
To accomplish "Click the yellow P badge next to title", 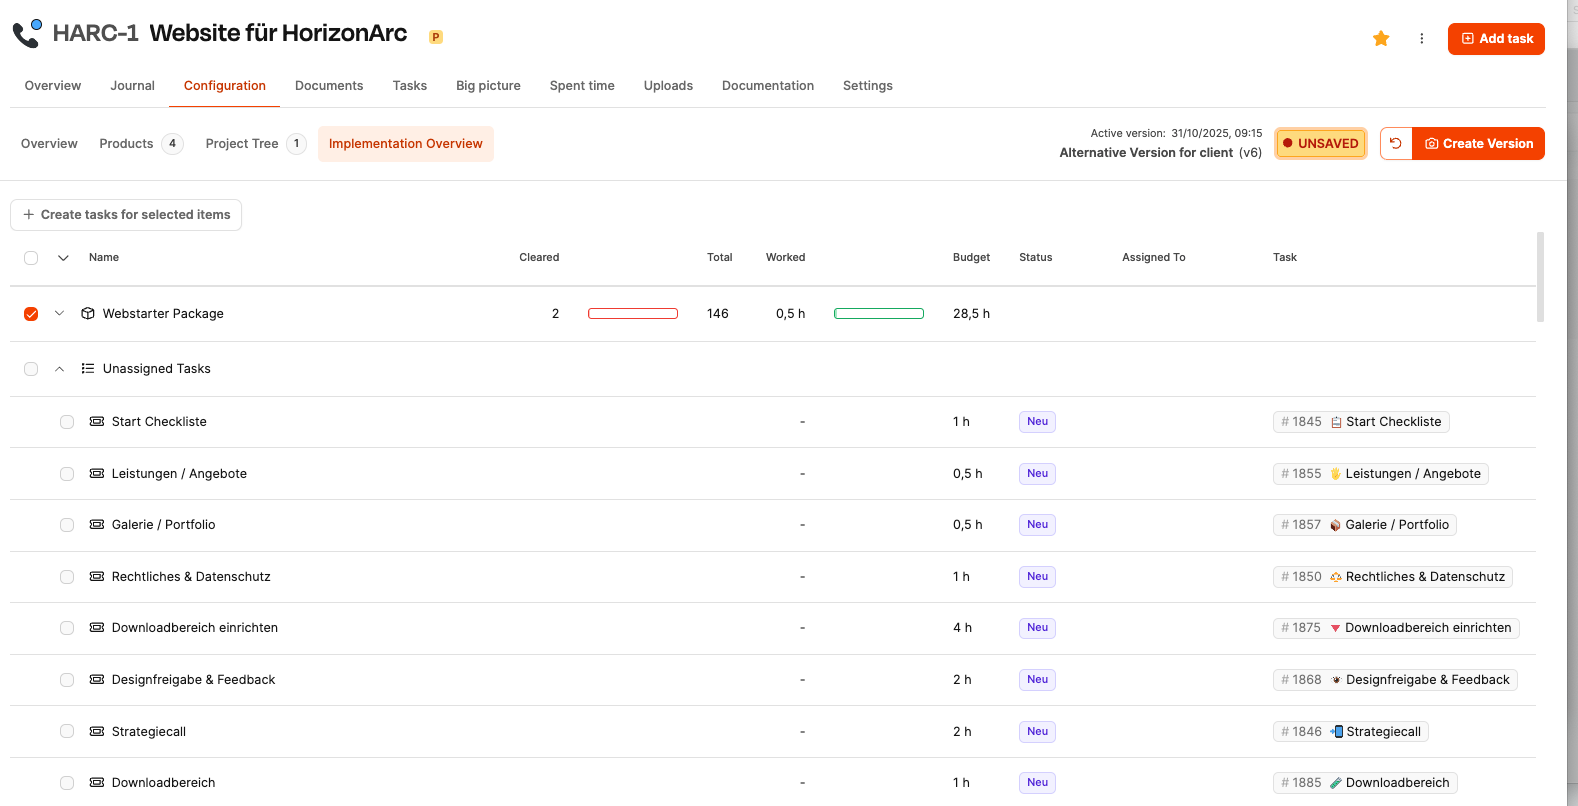I will [436, 37].
